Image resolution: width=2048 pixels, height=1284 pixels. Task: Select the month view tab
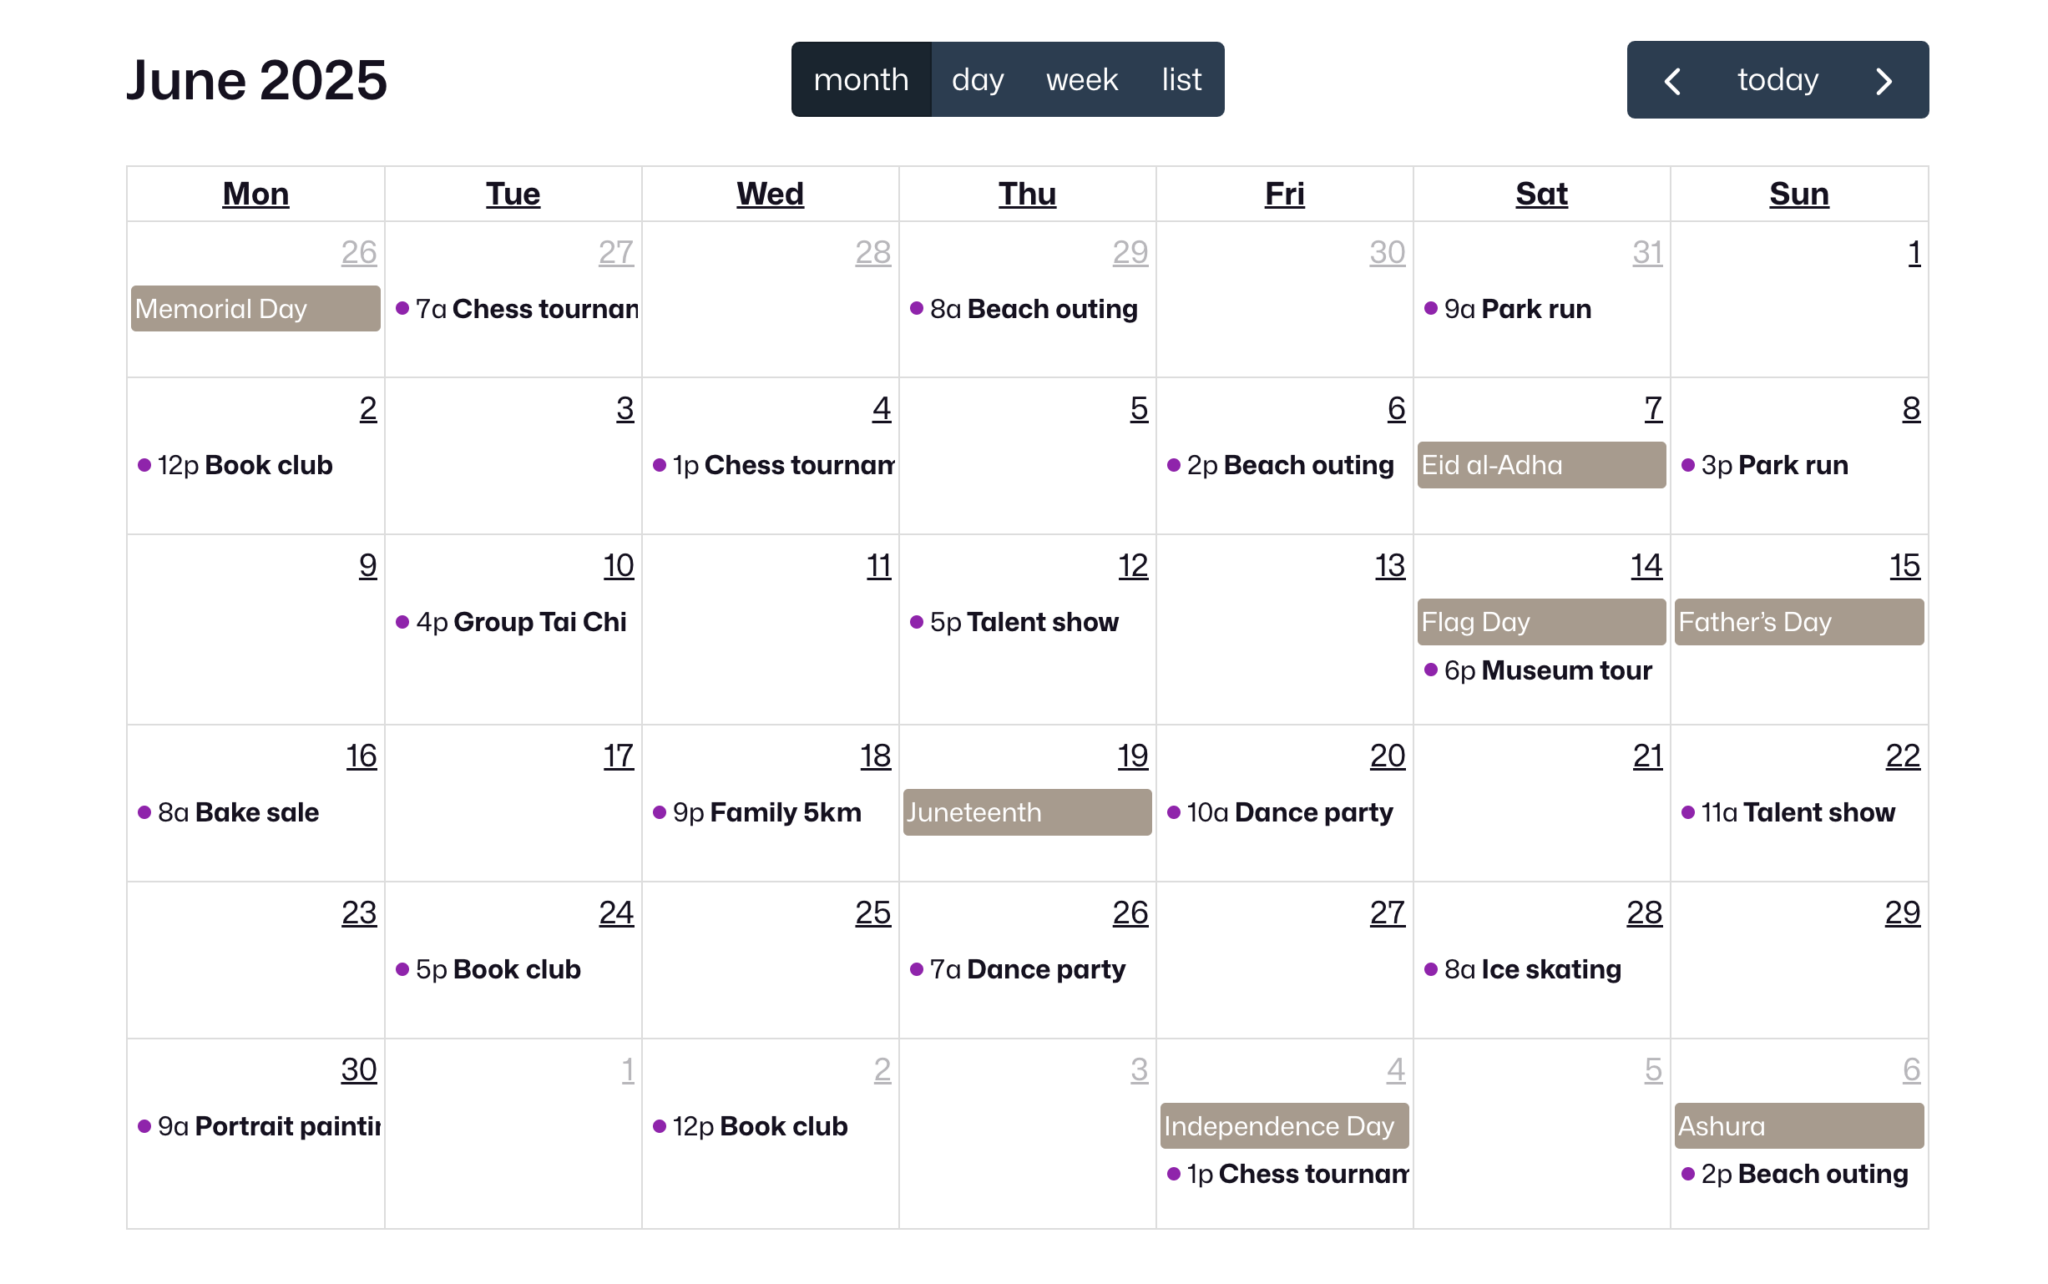(861, 80)
